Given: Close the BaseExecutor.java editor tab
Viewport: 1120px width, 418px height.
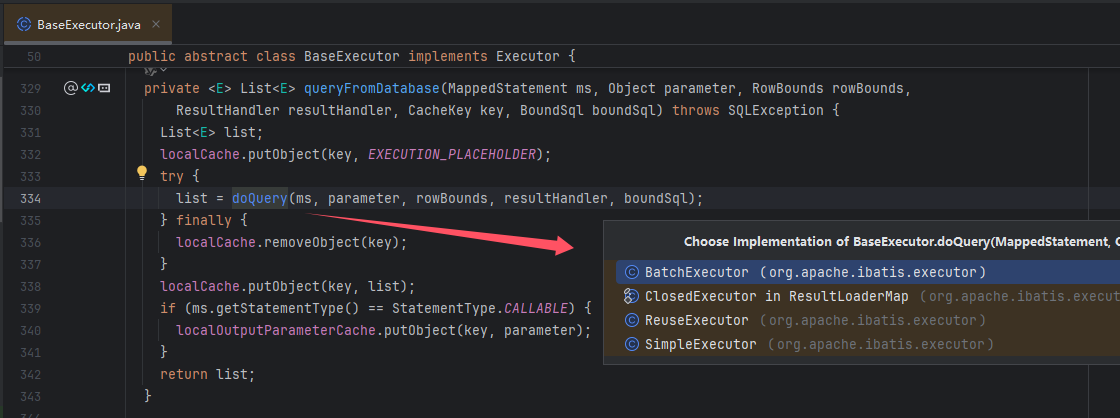Looking at the screenshot, I should tap(156, 23).
